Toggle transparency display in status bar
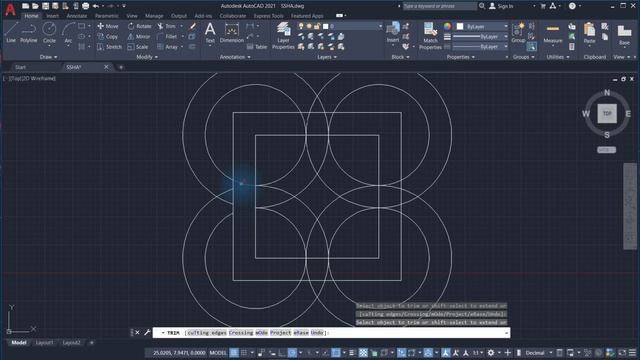 coord(363,353)
